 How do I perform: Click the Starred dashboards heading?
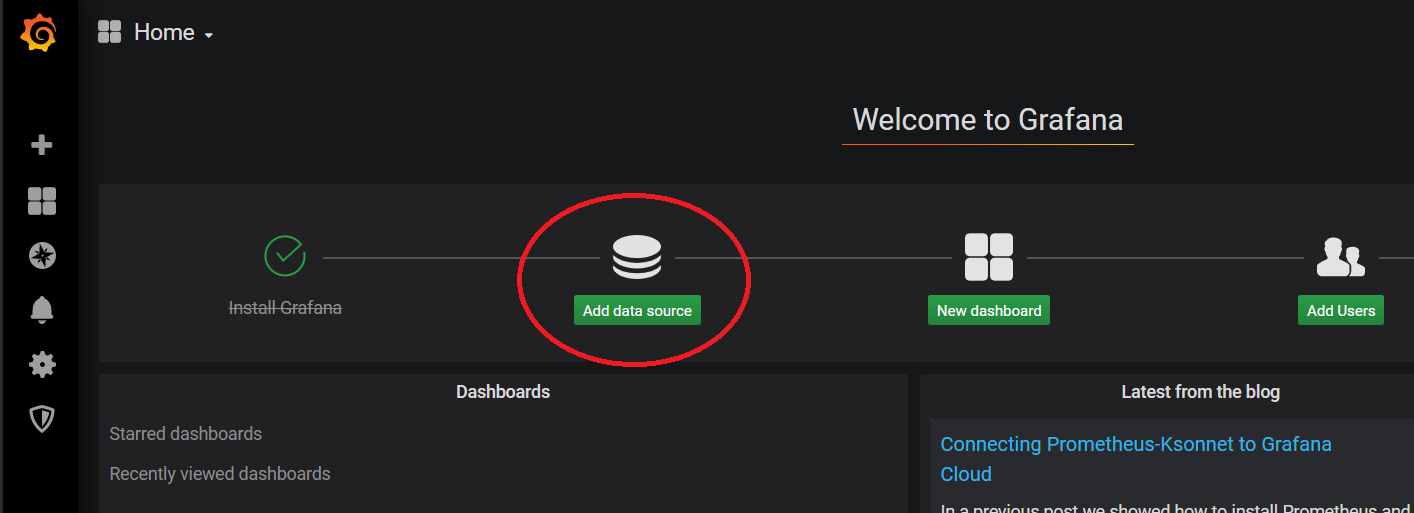tap(185, 433)
